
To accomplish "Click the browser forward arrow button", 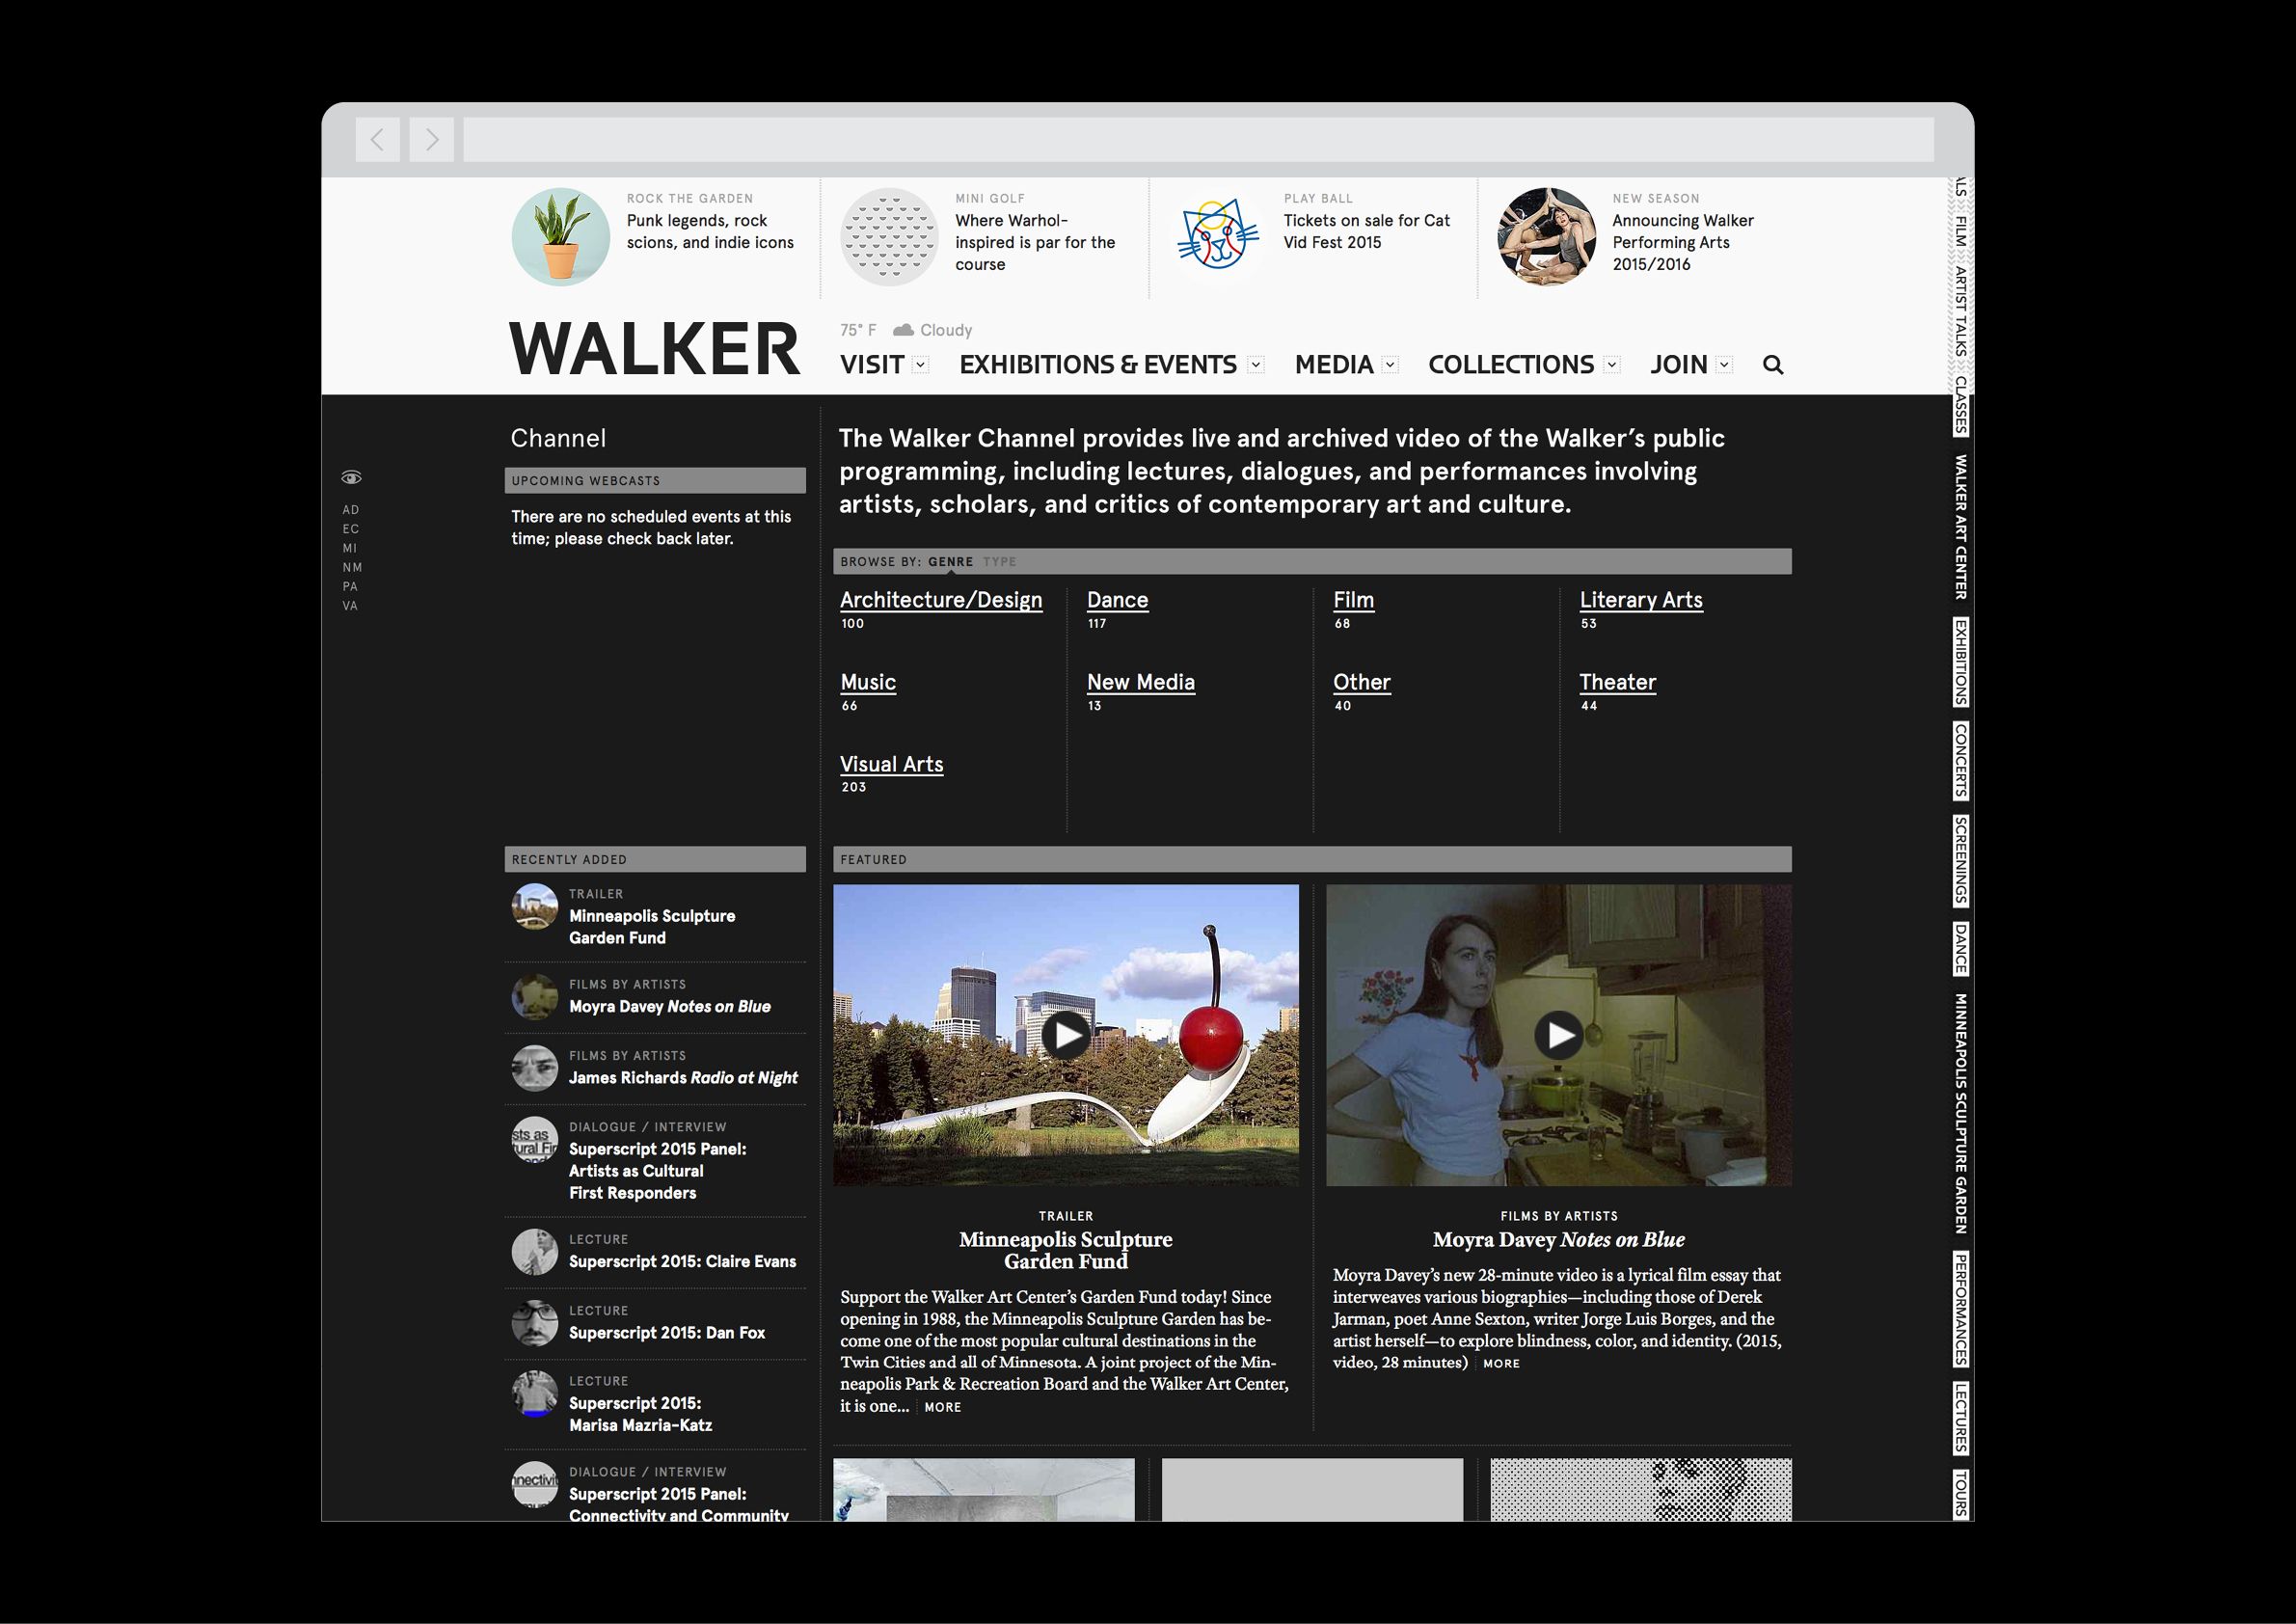I will [x=432, y=139].
